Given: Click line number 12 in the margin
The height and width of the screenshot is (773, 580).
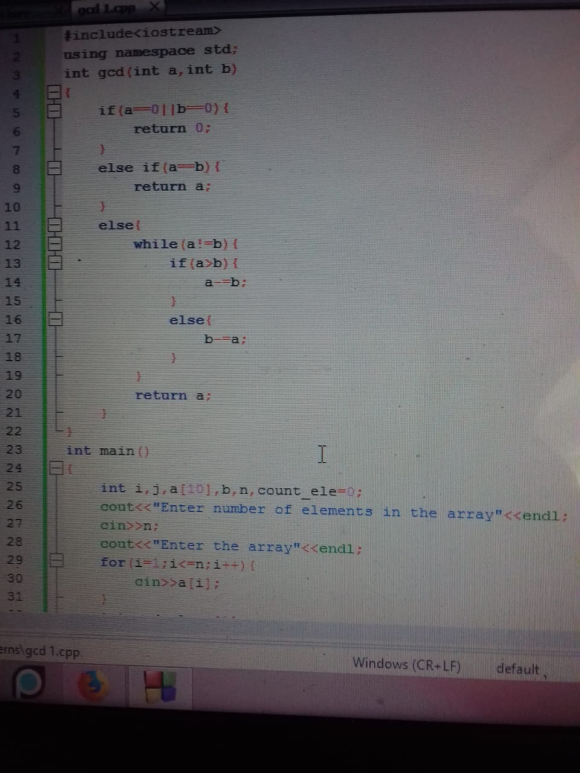Looking at the screenshot, I should [x=13, y=245].
